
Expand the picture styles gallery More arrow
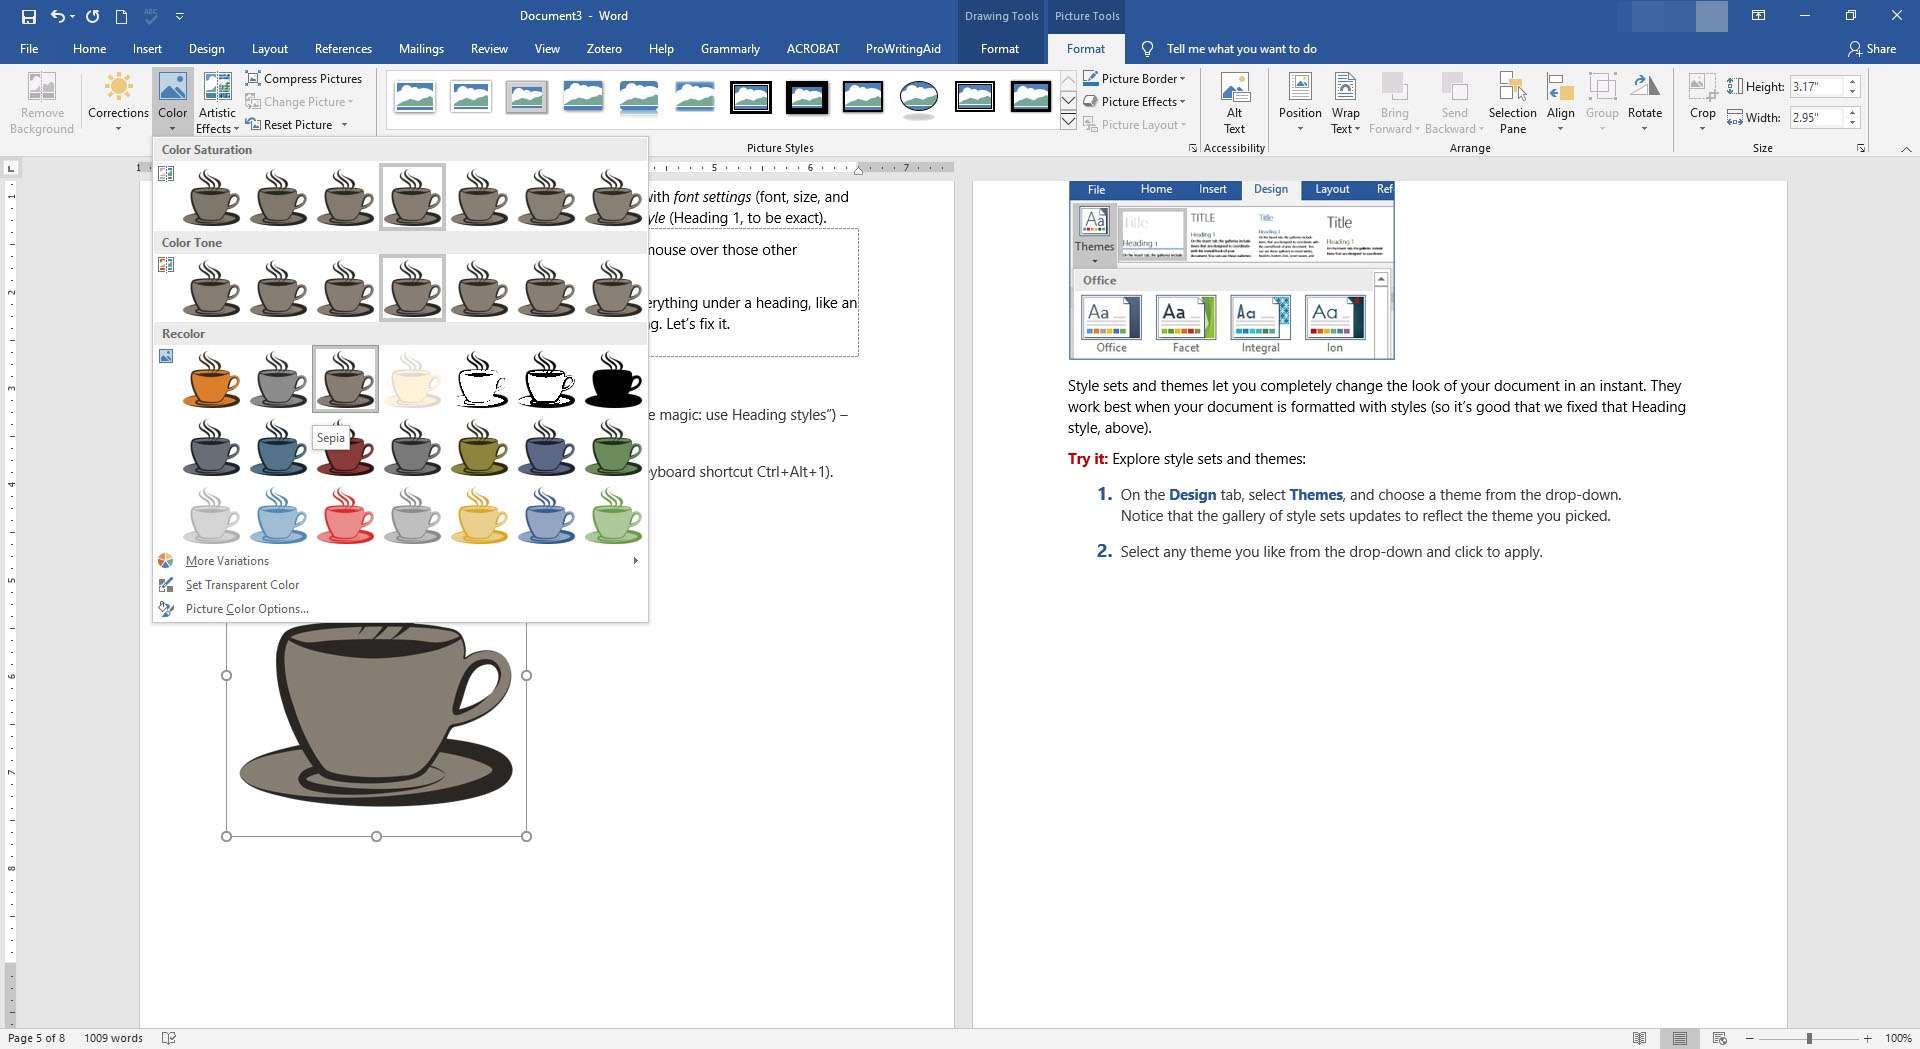[x=1068, y=122]
